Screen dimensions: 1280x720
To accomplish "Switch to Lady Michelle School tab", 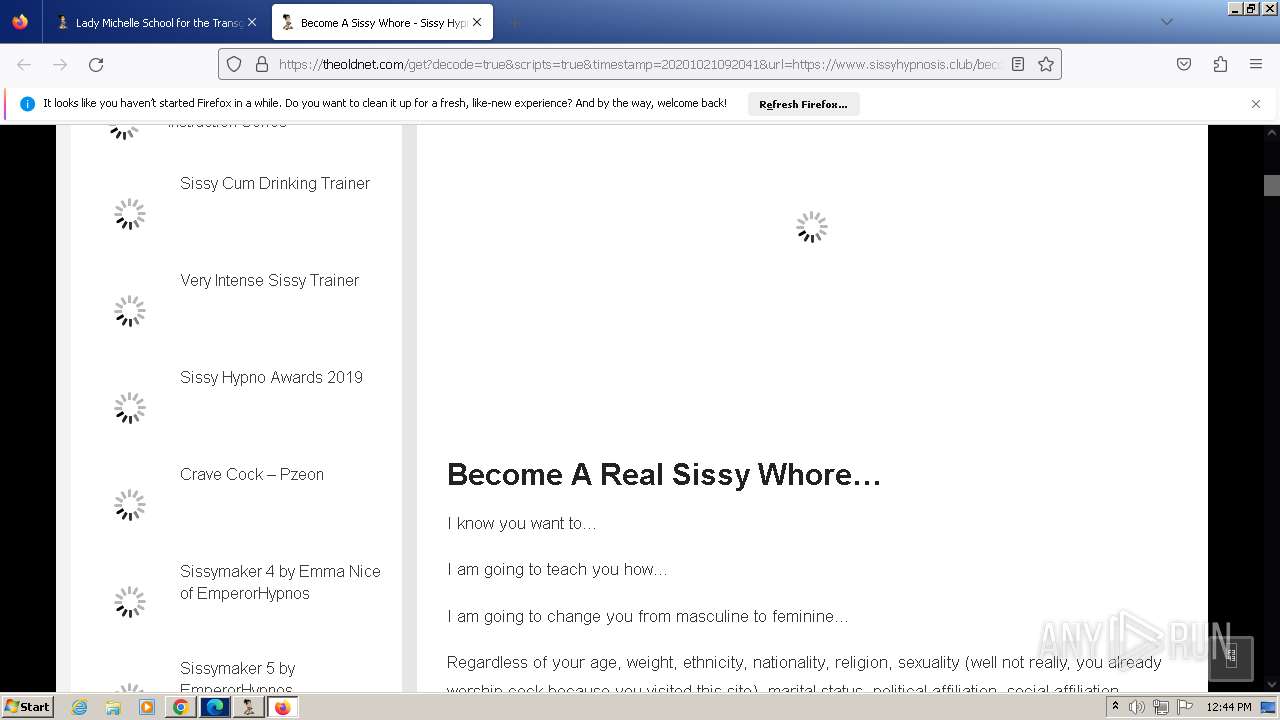I will point(157,22).
